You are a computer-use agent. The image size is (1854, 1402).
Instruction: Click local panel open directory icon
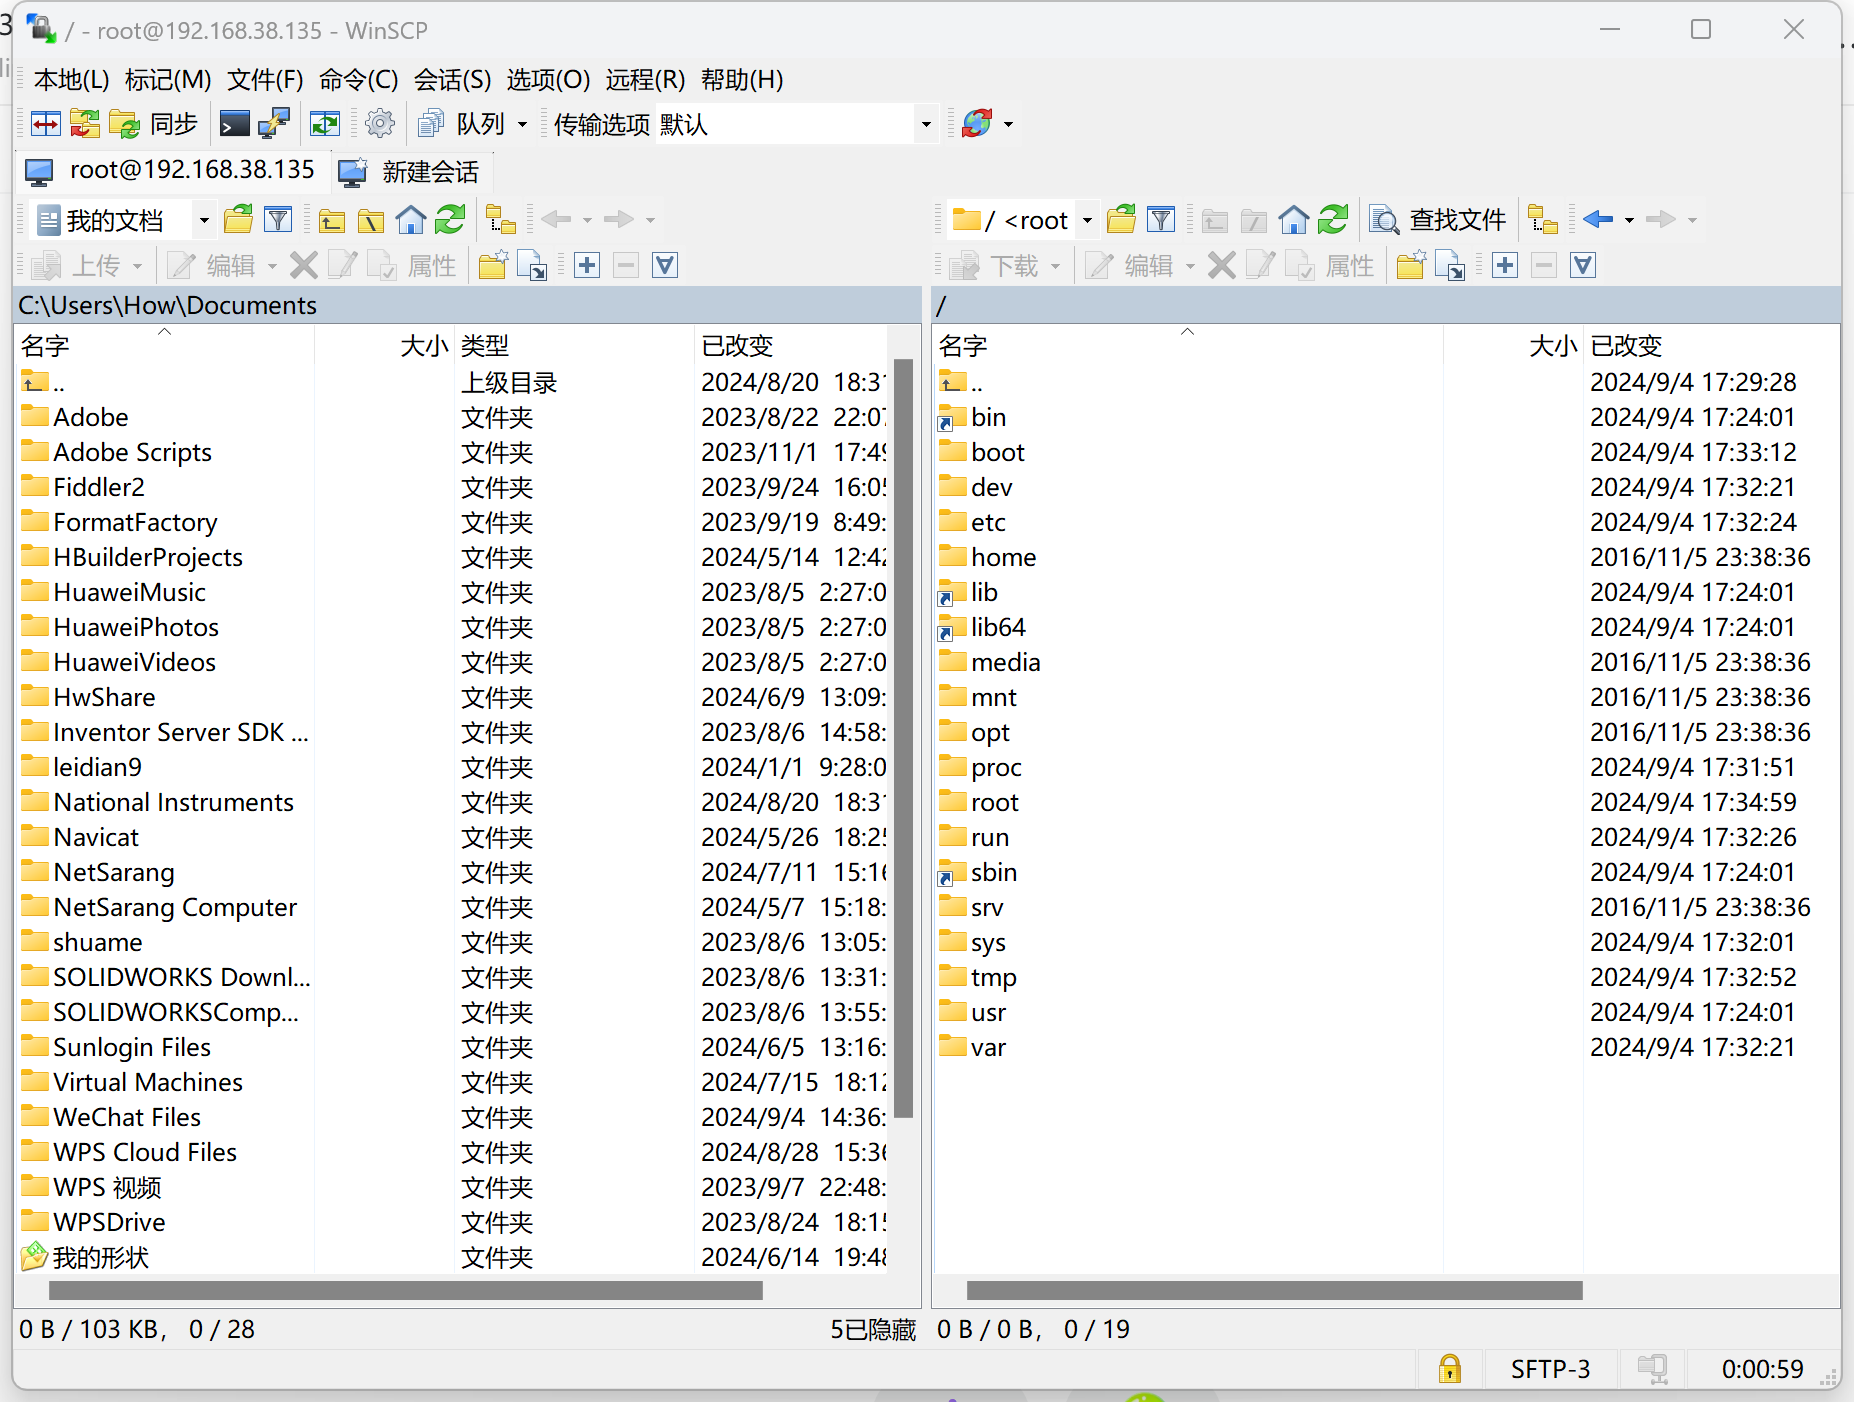point(238,219)
